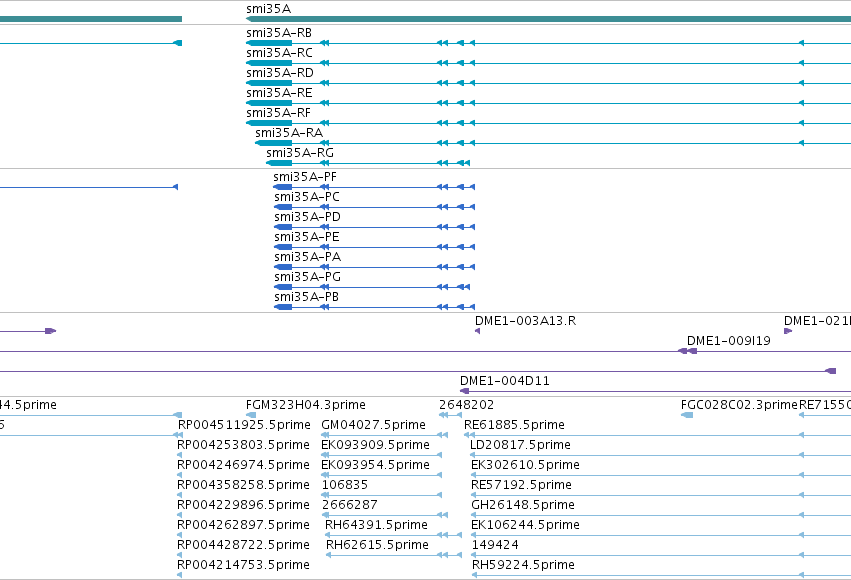Screen dimensions: 851x580
Task: Select EST EK093954.5prime
Action: point(376,466)
